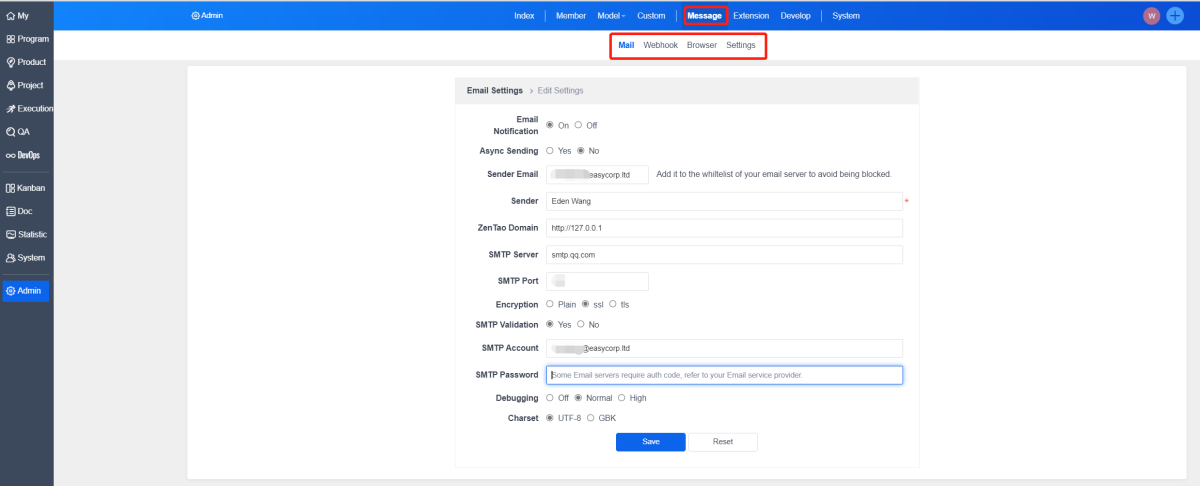Reset the email settings form
The height and width of the screenshot is (486, 1200).
point(723,441)
